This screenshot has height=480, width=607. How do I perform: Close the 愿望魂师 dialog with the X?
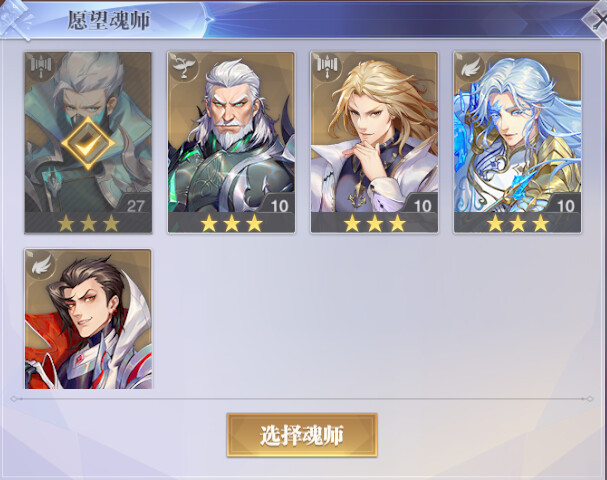598,20
